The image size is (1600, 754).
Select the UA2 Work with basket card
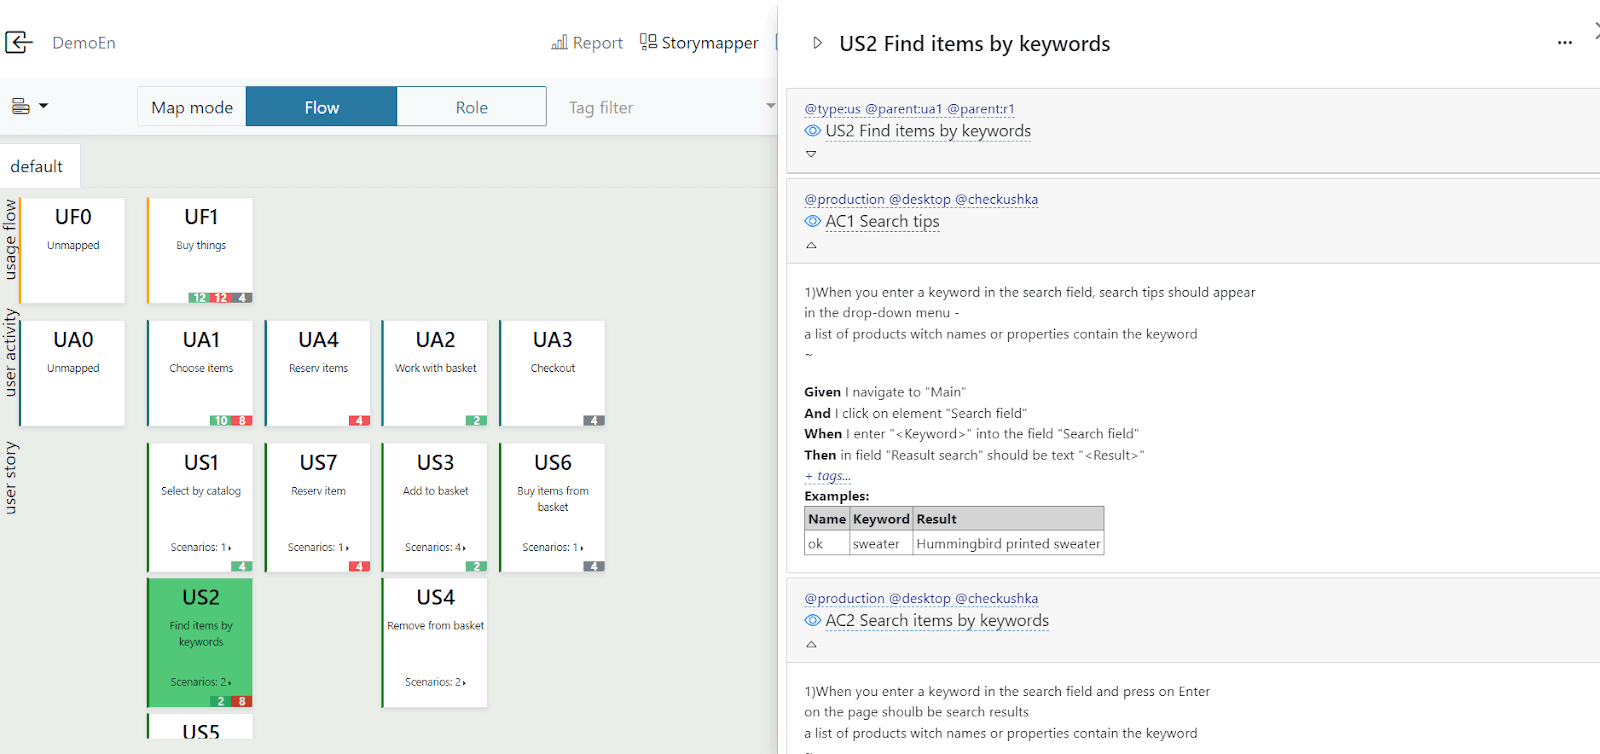pos(435,373)
